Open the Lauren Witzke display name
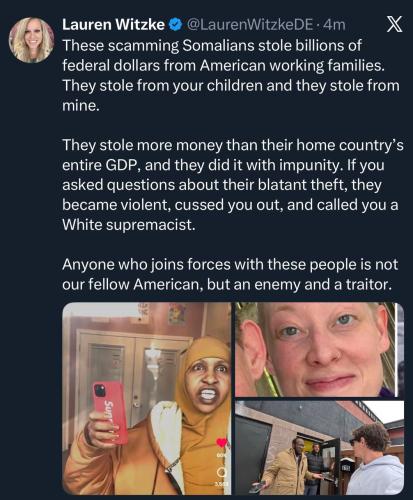Viewport: 413px width, 500px height. (113, 25)
